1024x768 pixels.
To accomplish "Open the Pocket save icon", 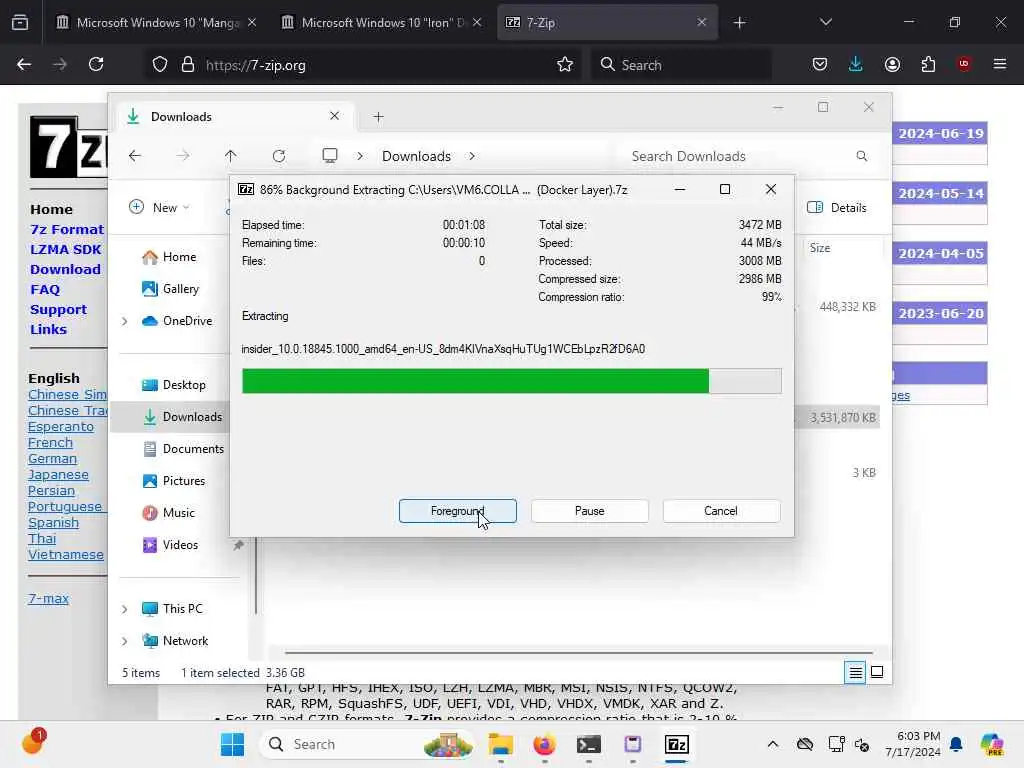I will pyautogui.click(x=820, y=65).
